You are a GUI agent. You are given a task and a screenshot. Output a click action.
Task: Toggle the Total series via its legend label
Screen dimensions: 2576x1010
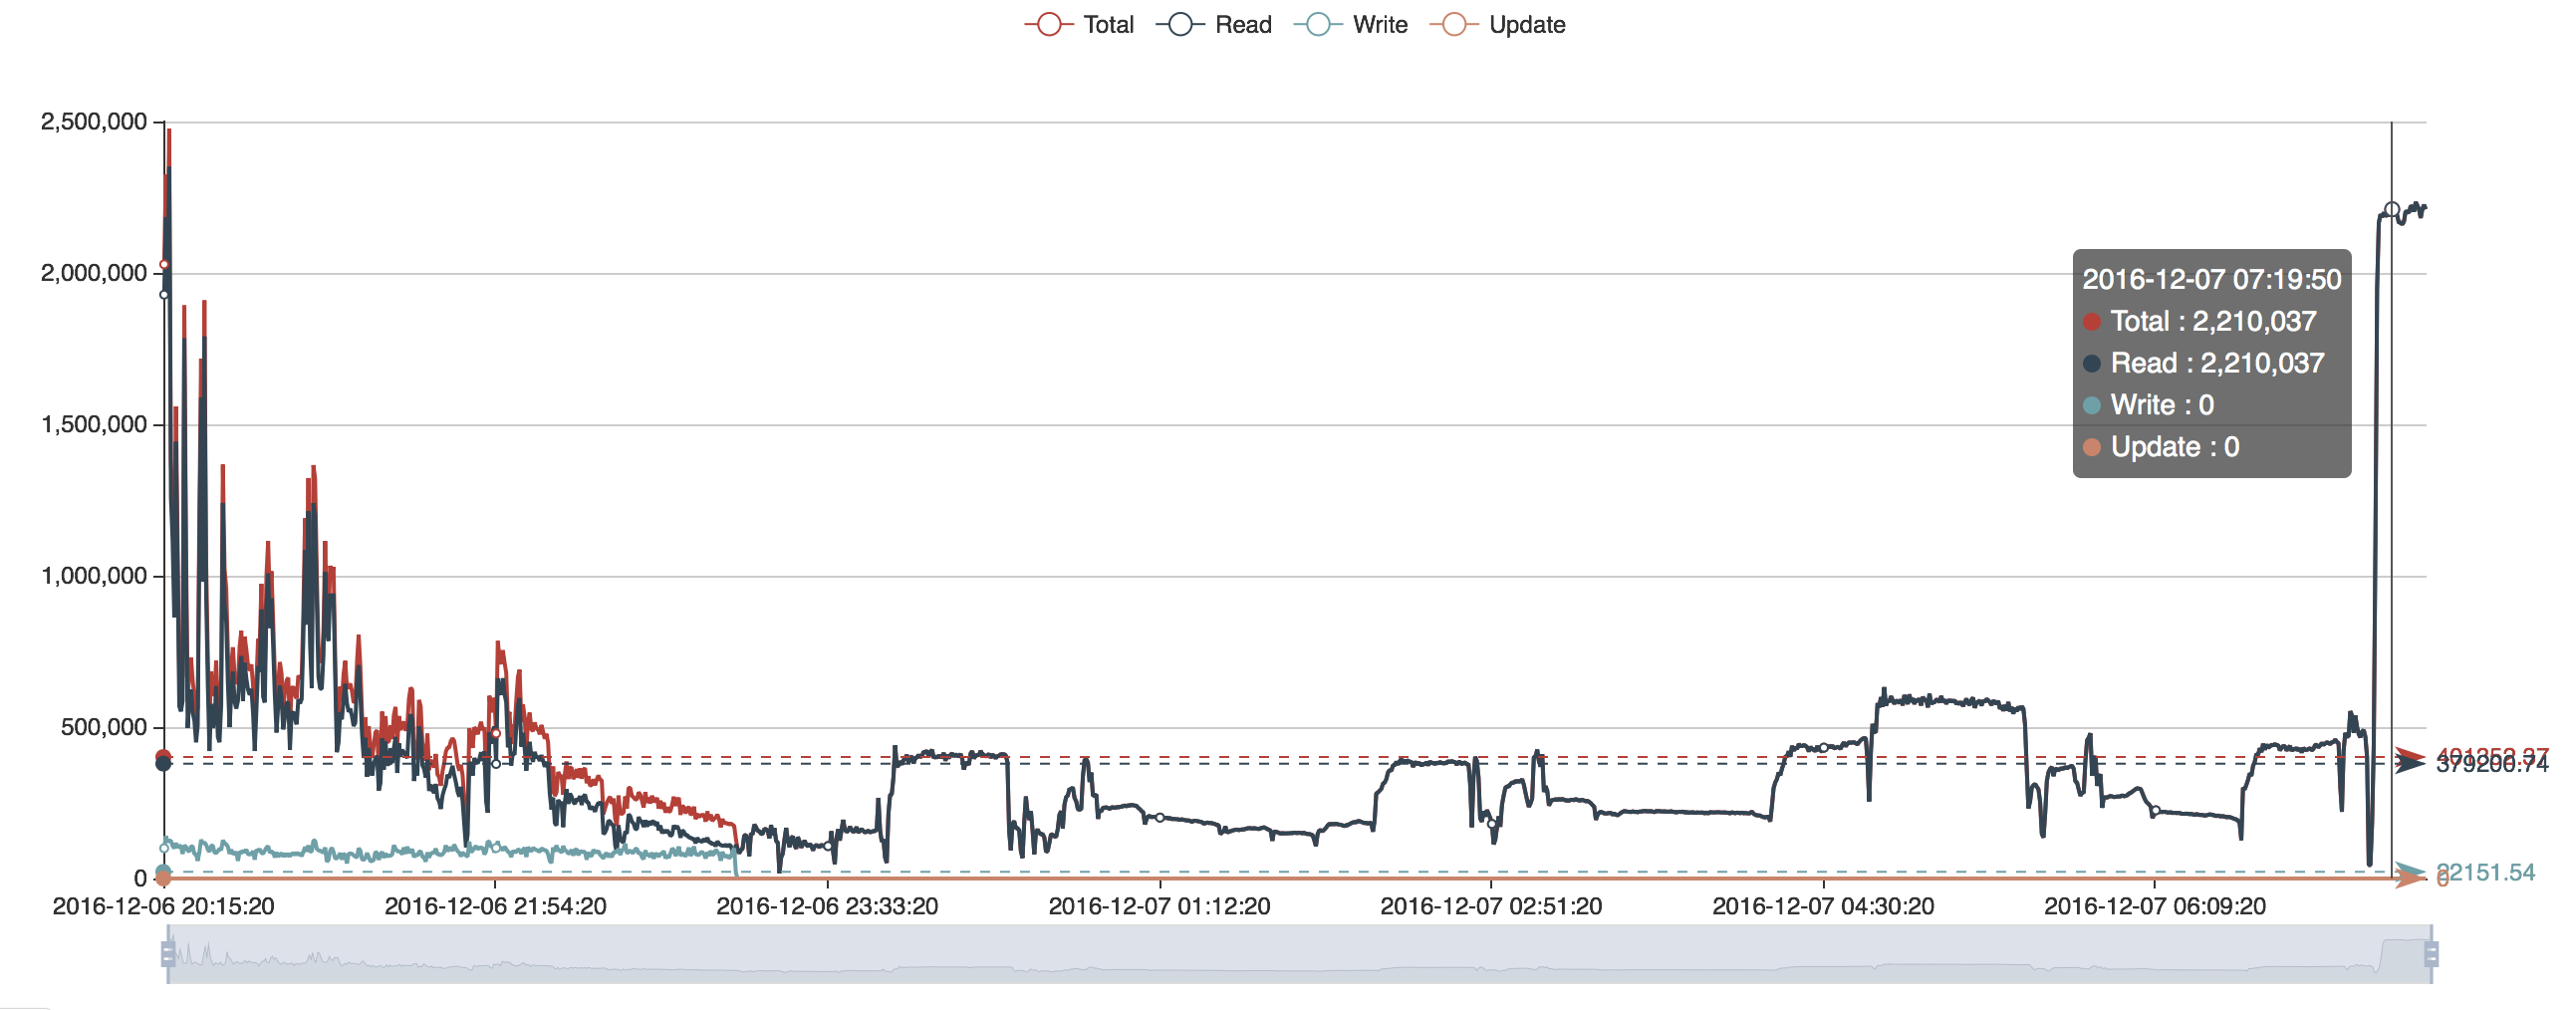[1108, 25]
